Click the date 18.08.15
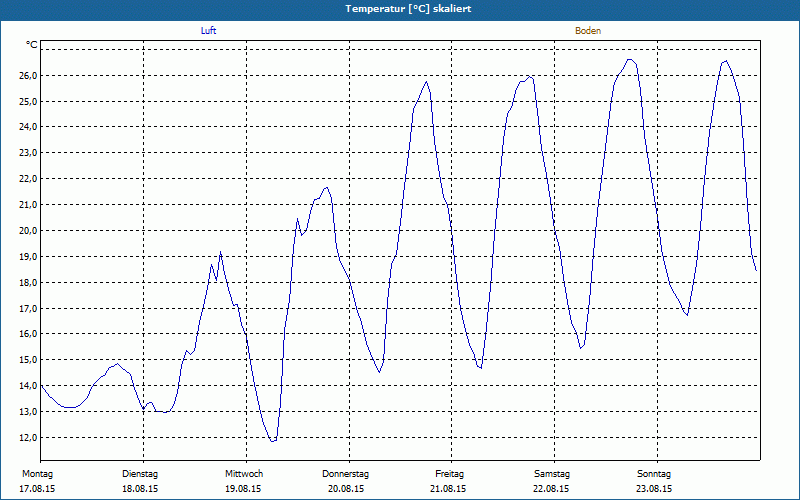800x500 pixels. point(140,489)
